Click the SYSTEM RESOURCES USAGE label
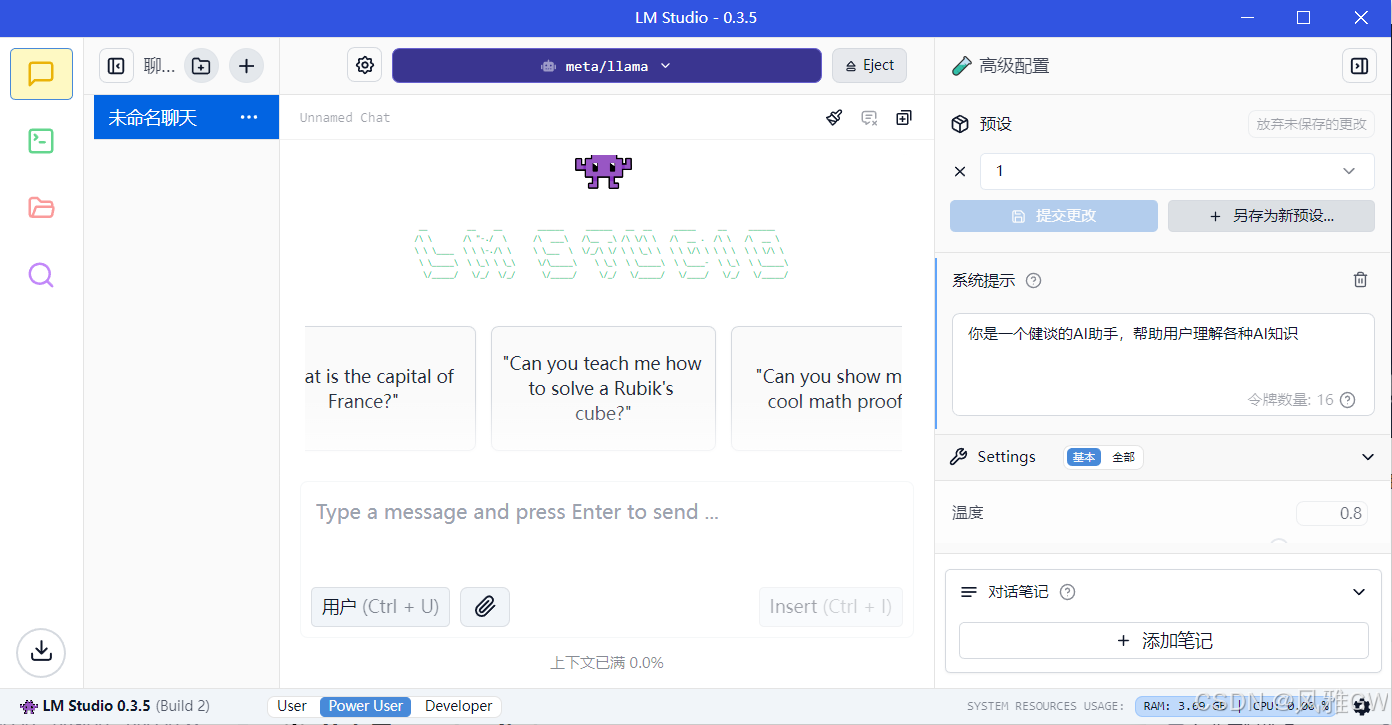1392x725 pixels. pyautogui.click(x=1045, y=706)
